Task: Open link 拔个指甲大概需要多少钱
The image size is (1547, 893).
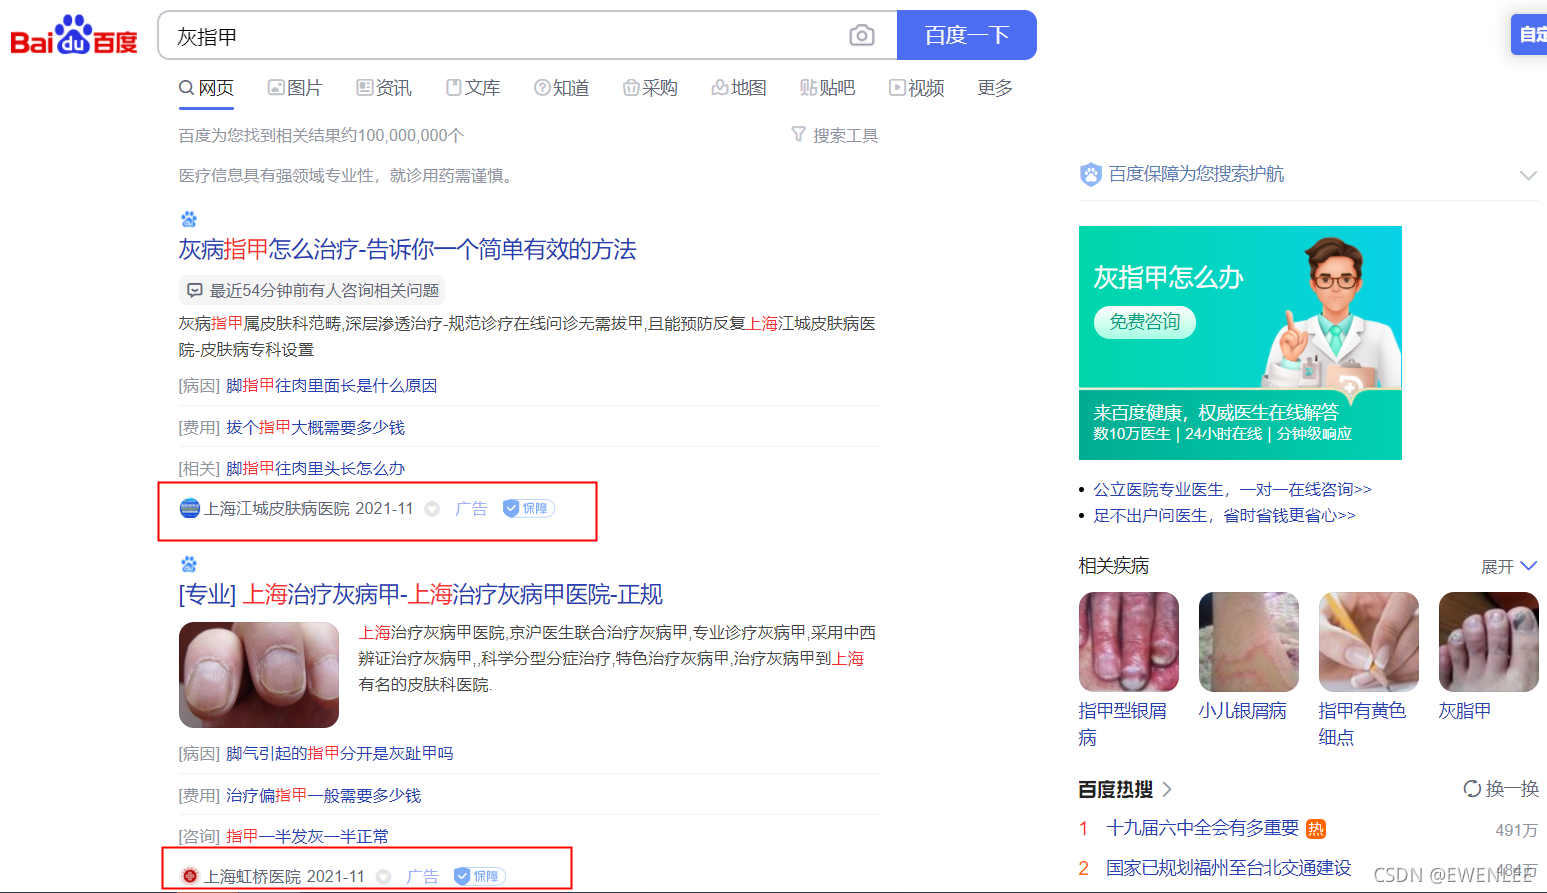Action: 316,427
